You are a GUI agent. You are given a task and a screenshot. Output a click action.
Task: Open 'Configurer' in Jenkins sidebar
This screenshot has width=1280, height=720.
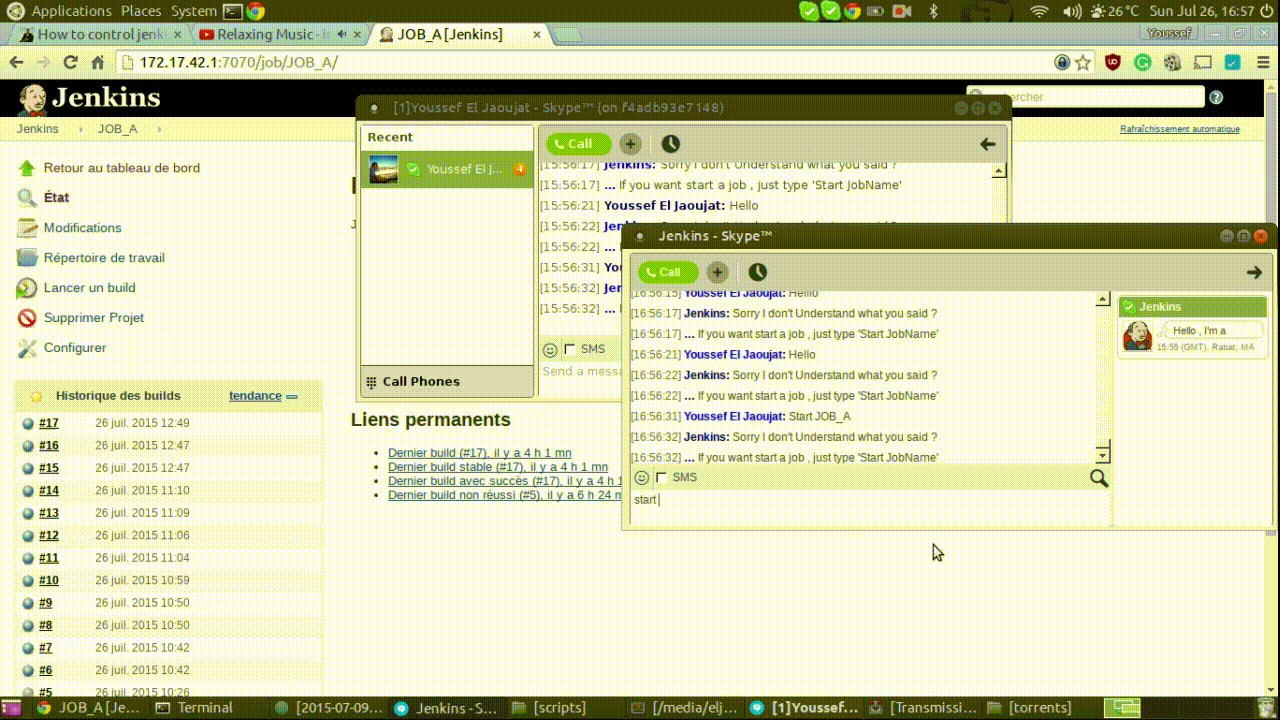(x=75, y=348)
